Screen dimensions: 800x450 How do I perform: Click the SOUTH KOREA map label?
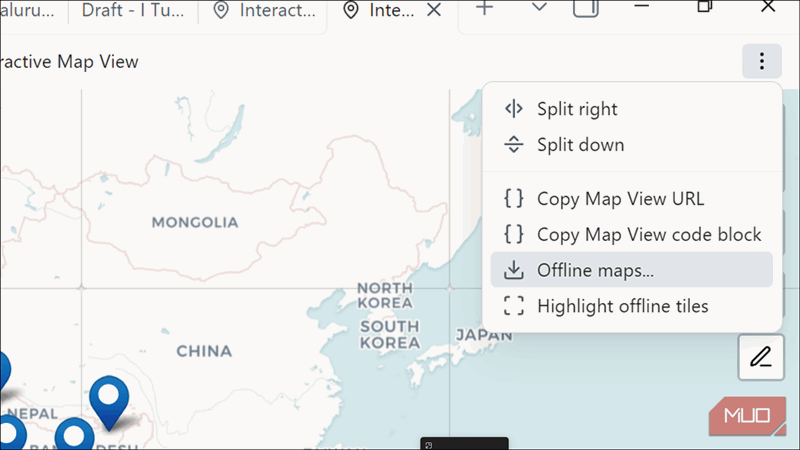[x=390, y=335]
